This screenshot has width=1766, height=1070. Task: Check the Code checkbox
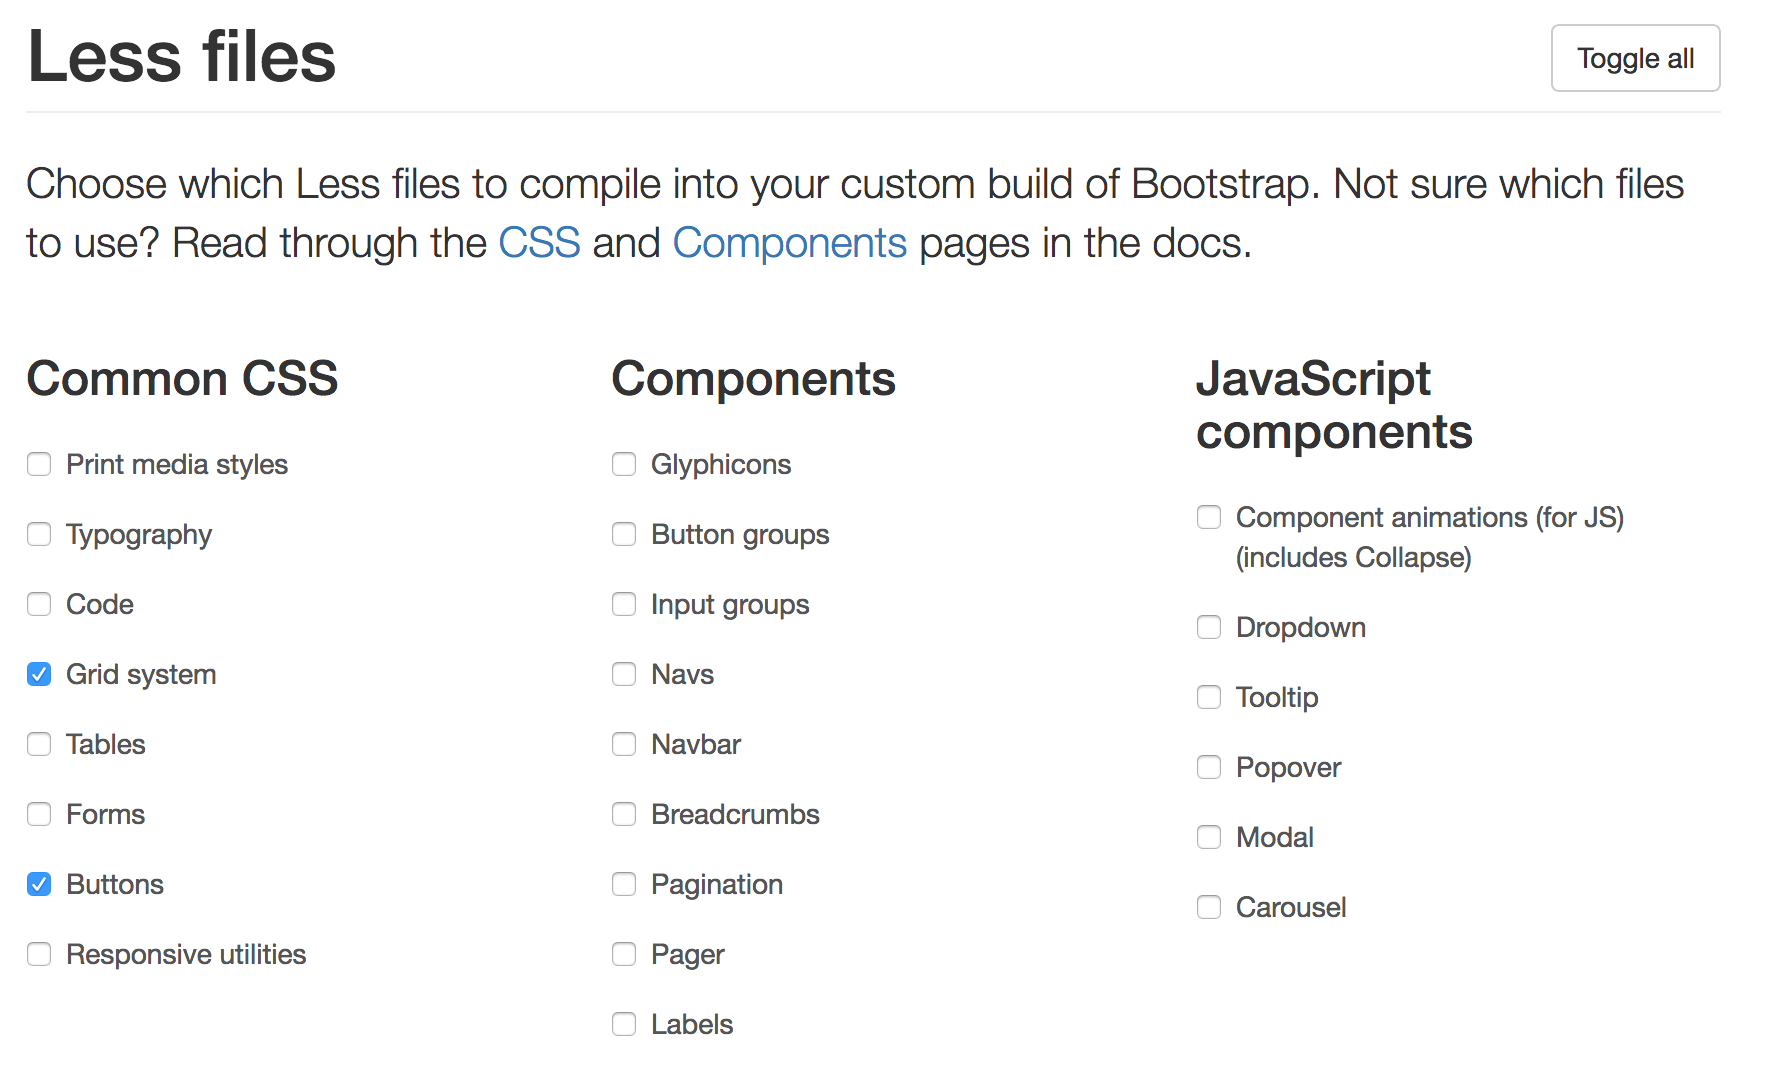38,604
